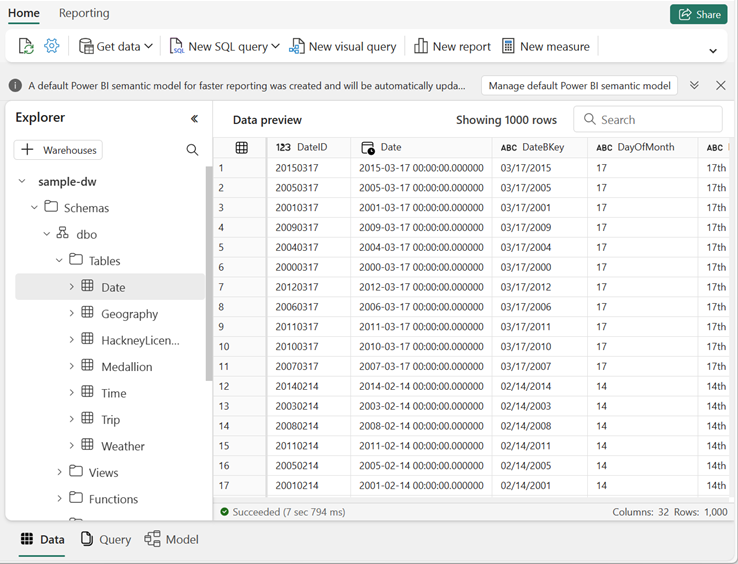Click the DateID column header

coord(308,147)
